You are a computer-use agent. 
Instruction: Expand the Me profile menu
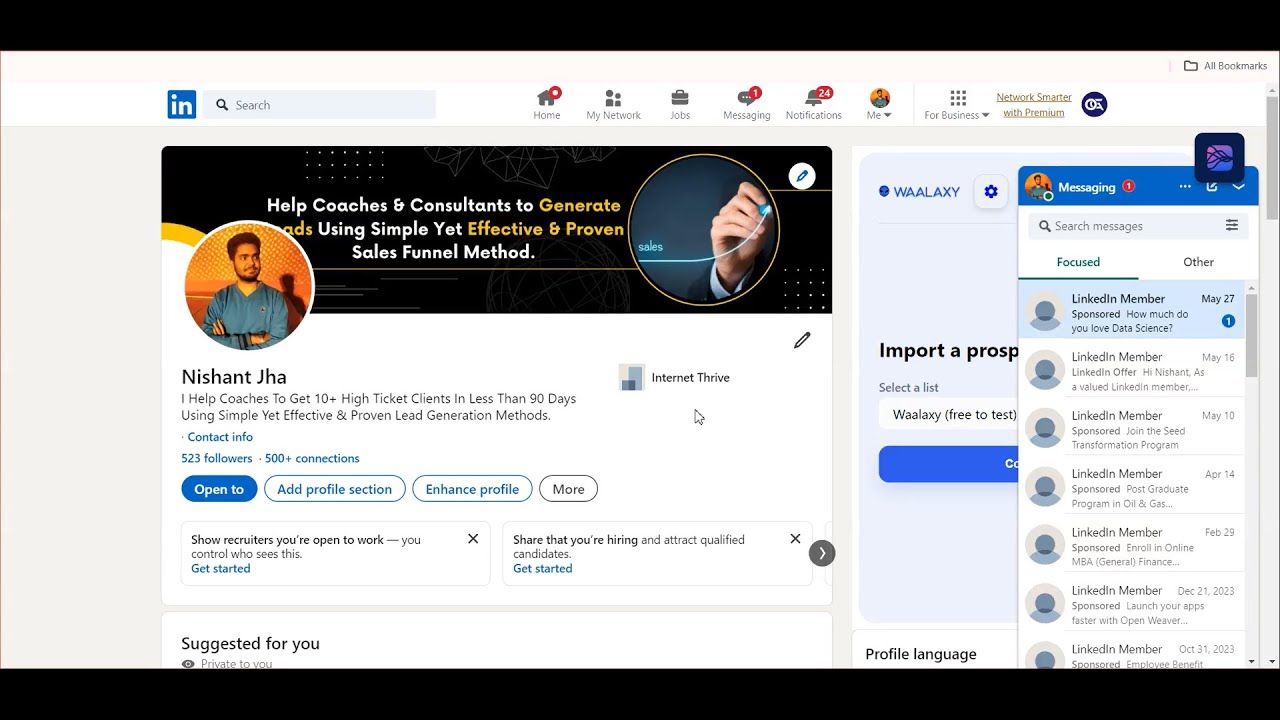(x=880, y=104)
